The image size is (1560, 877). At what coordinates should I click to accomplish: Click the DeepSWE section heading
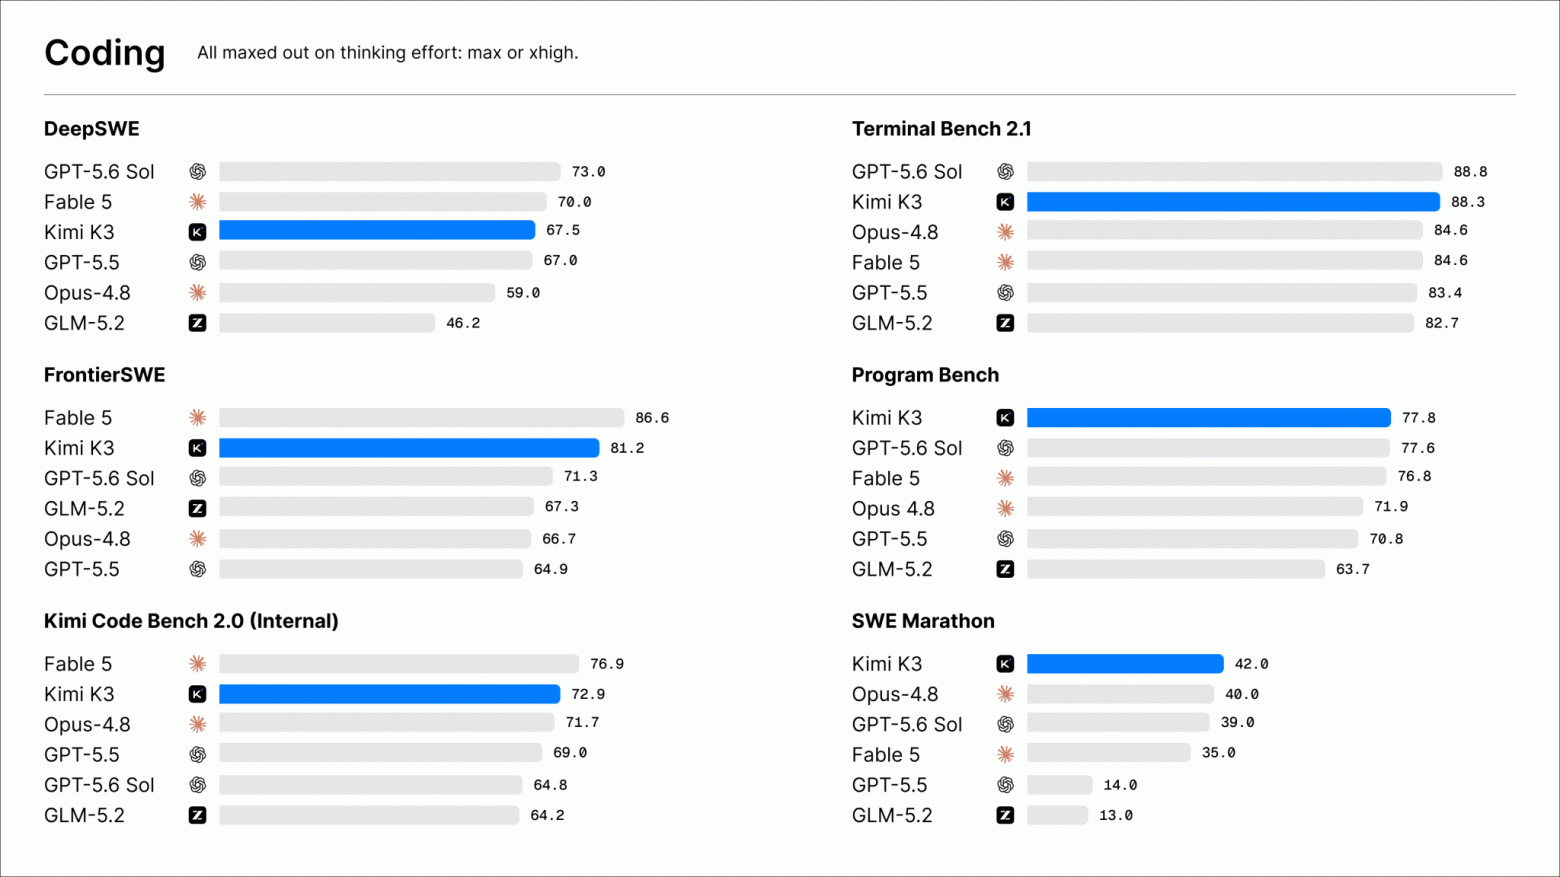point(92,129)
